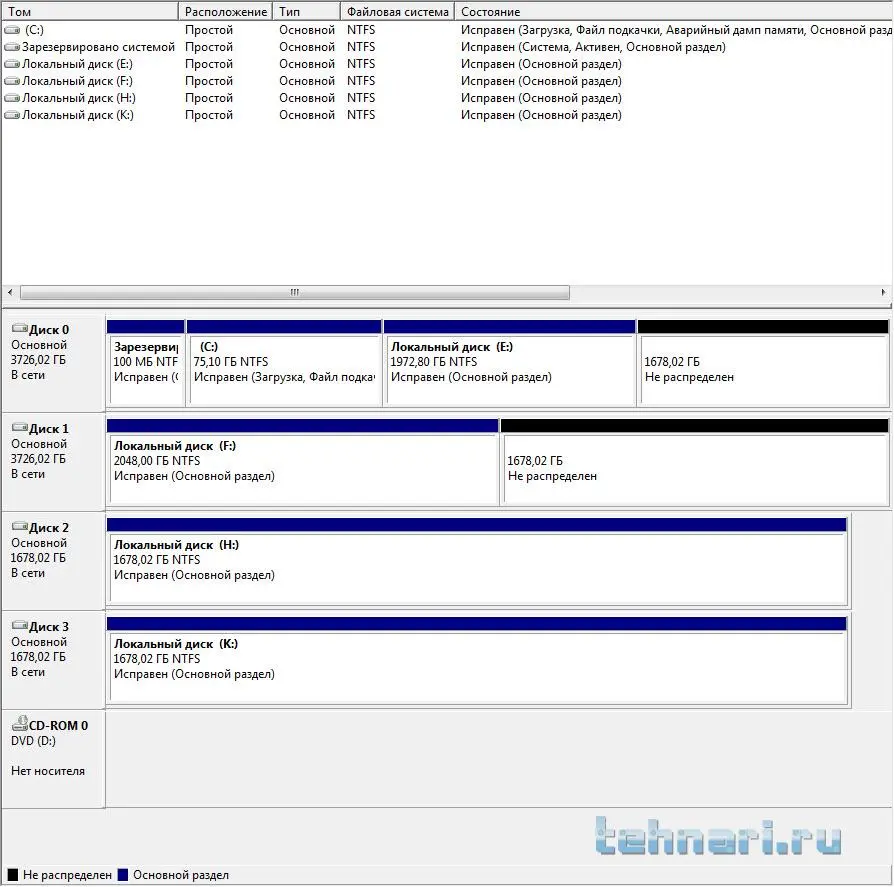This screenshot has height=887, width=894.
Task: Click the 'Основной раздел' legend label
Action: click(181, 875)
